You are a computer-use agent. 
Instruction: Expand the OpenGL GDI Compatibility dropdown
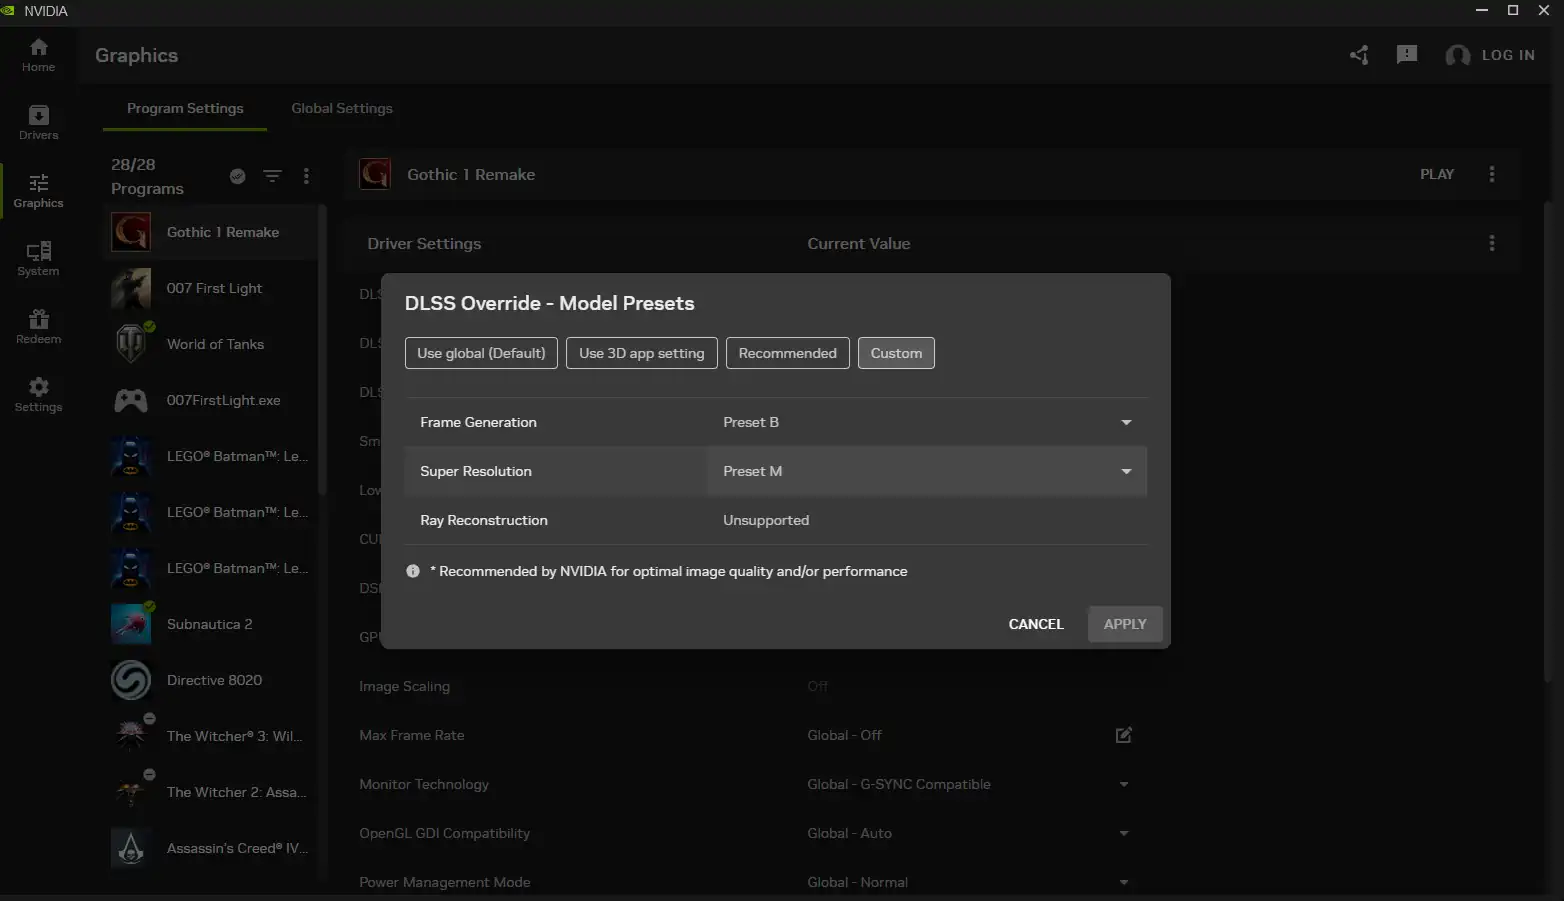(x=1124, y=833)
